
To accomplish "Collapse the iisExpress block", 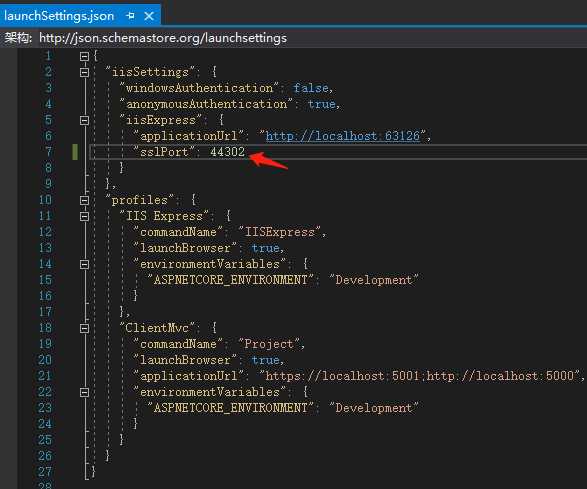I will pyautogui.click(x=85, y=120).
